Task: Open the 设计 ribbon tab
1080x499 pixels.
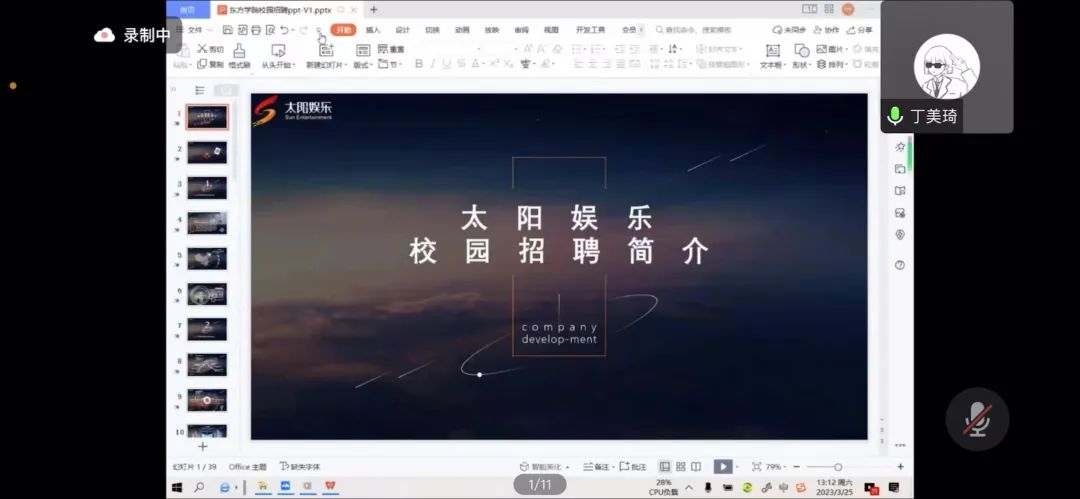Action: tap(402, 30)
